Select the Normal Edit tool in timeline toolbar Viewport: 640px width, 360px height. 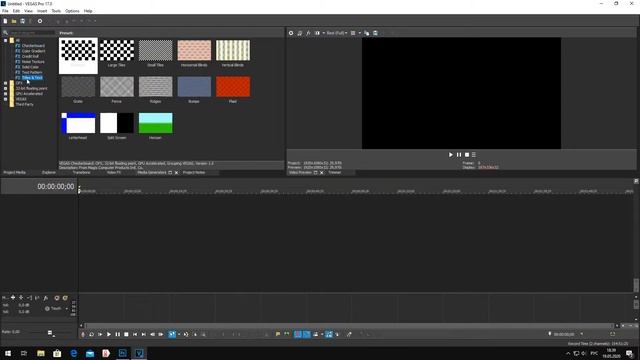pos(172,334)
